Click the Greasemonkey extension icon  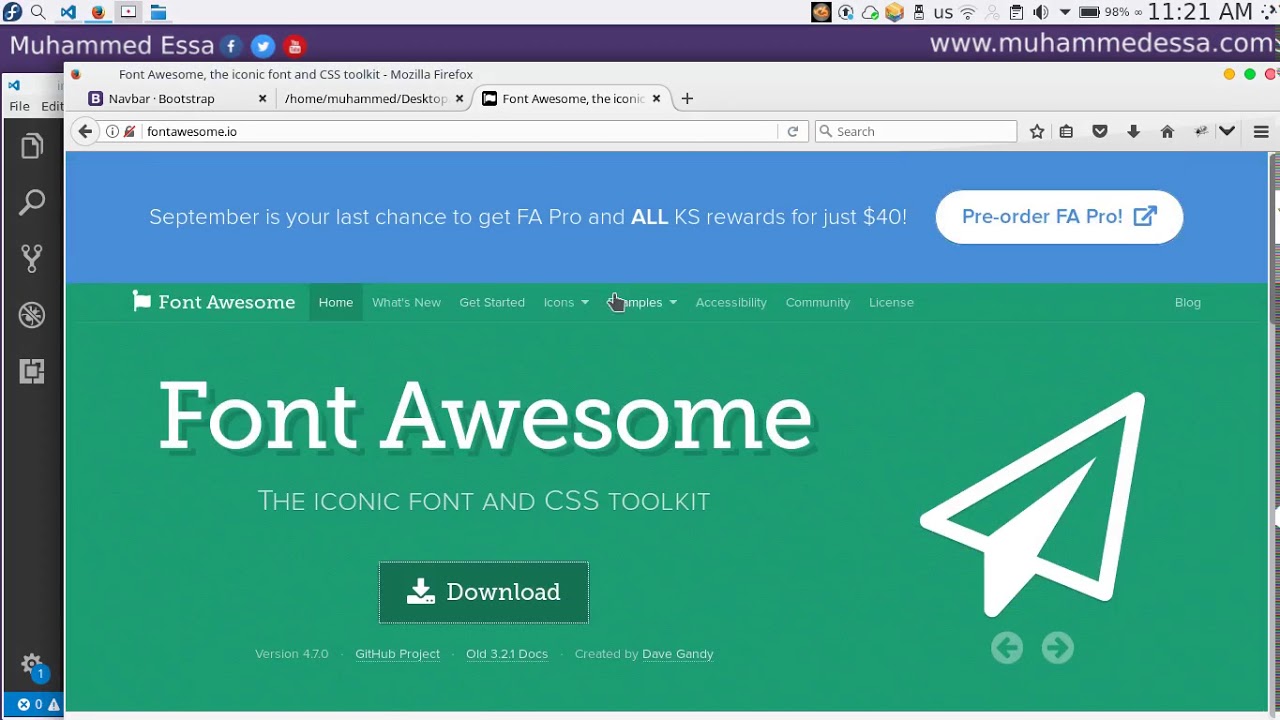[x=1201, y=131]
